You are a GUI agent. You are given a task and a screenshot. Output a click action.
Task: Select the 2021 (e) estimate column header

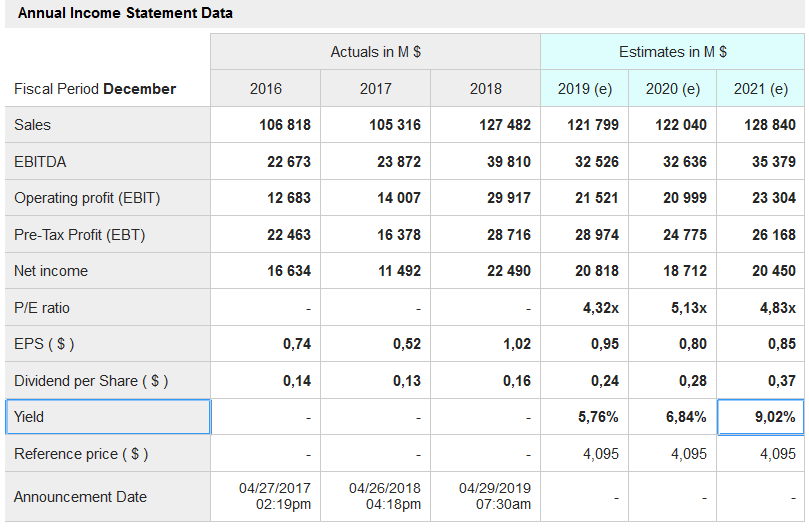pyautogui.click(x=761, y=89)
